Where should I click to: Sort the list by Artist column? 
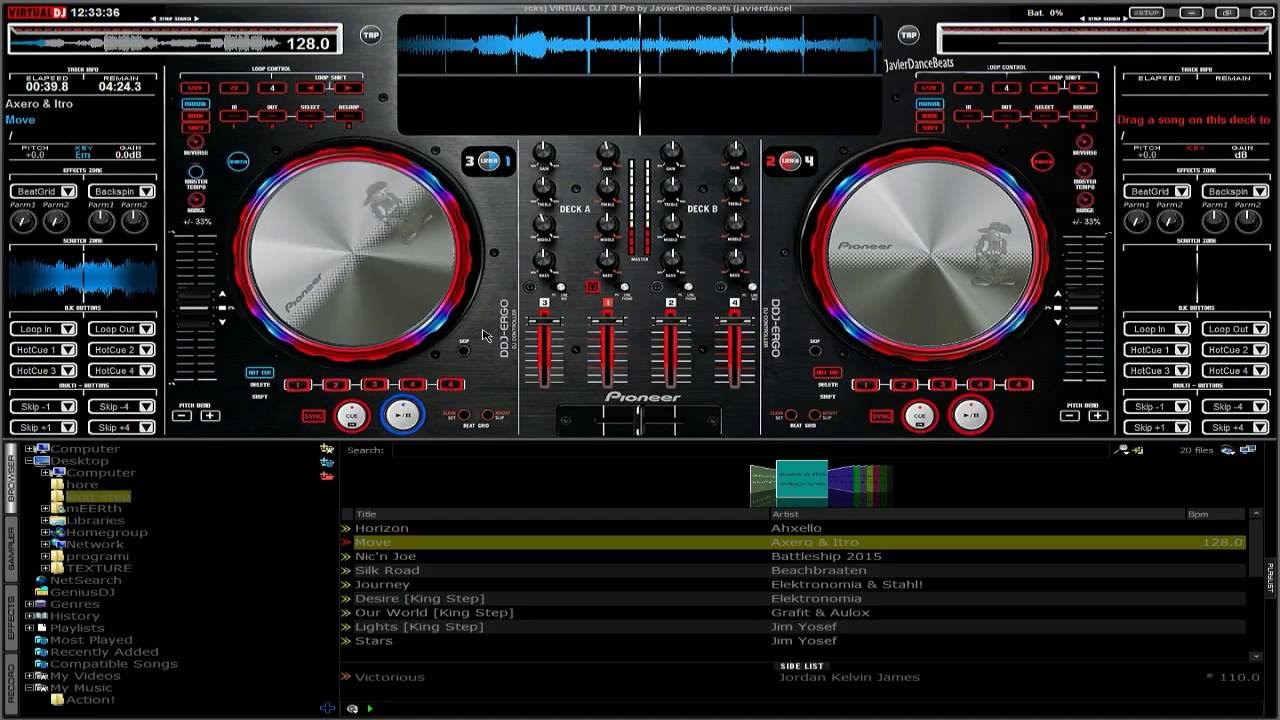(x=976, y=514)
